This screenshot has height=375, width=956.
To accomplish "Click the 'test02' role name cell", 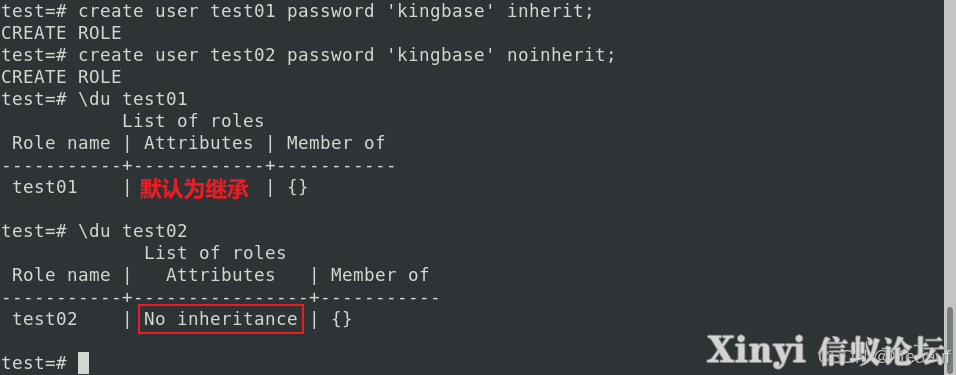I will tap(45, 319).
